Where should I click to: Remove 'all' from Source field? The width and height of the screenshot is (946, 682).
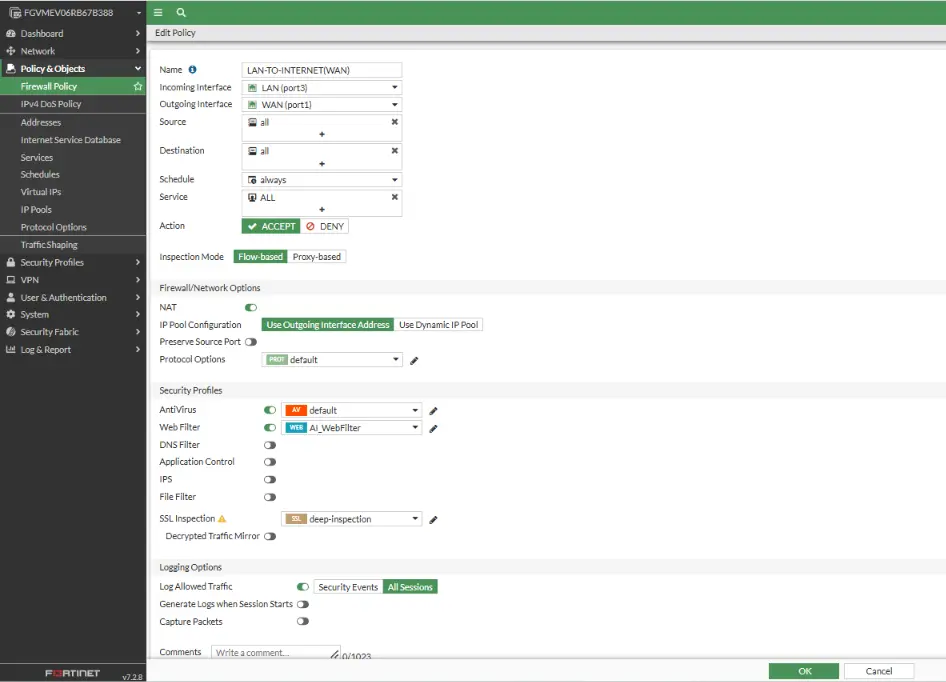point(395,122)
